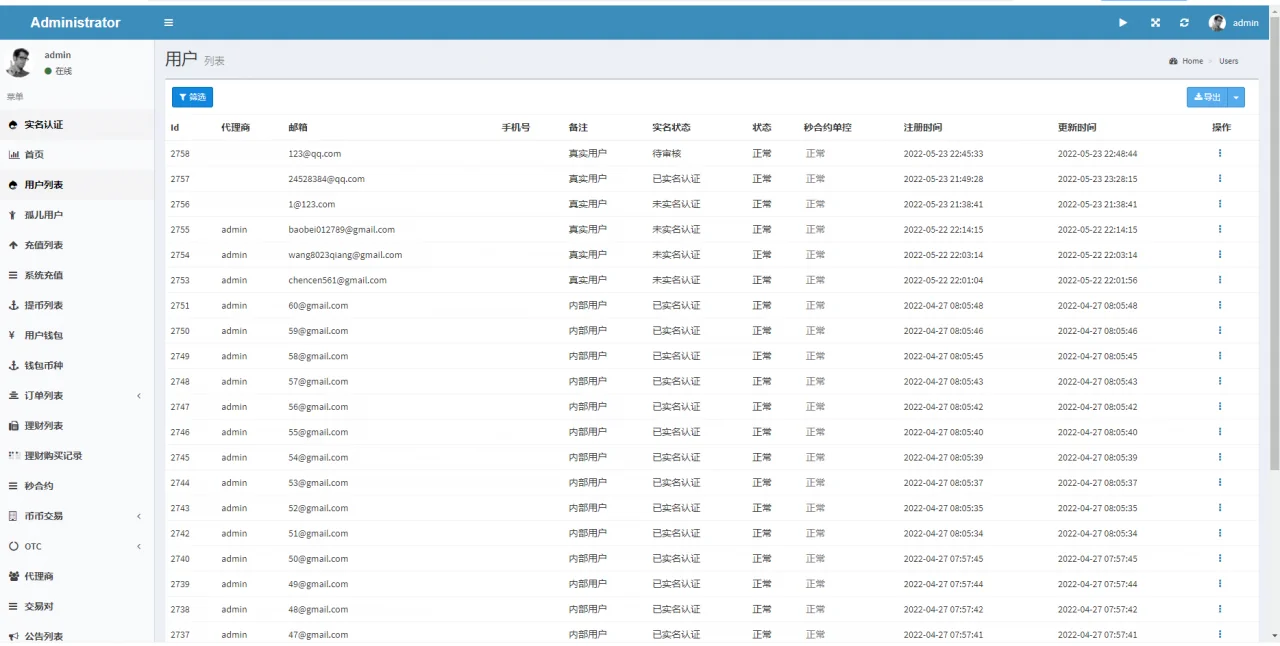Go to 充值列表 in sidebar menu
The width and height of the screenshot is (1280, 646).
pos(44,245)
